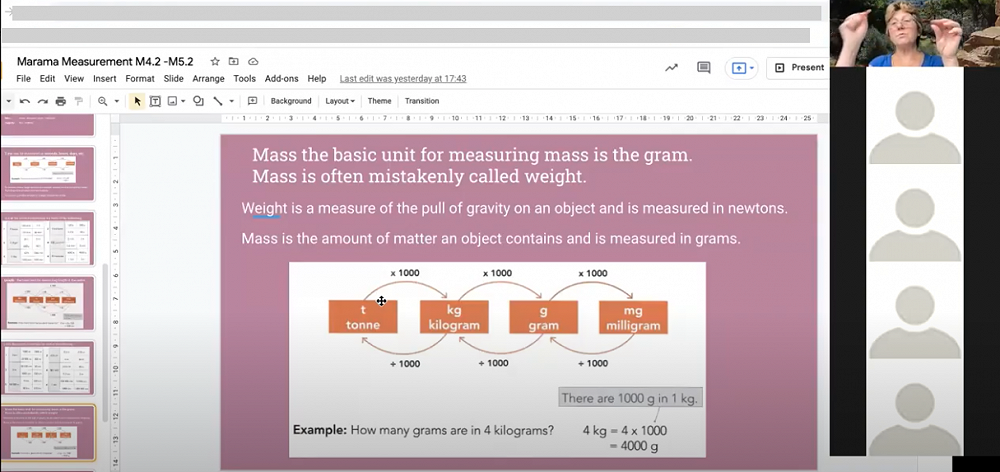Click the Add comment icon in toolbar
This screenshot has height=472, width=1000.
(x=252, y=101)
